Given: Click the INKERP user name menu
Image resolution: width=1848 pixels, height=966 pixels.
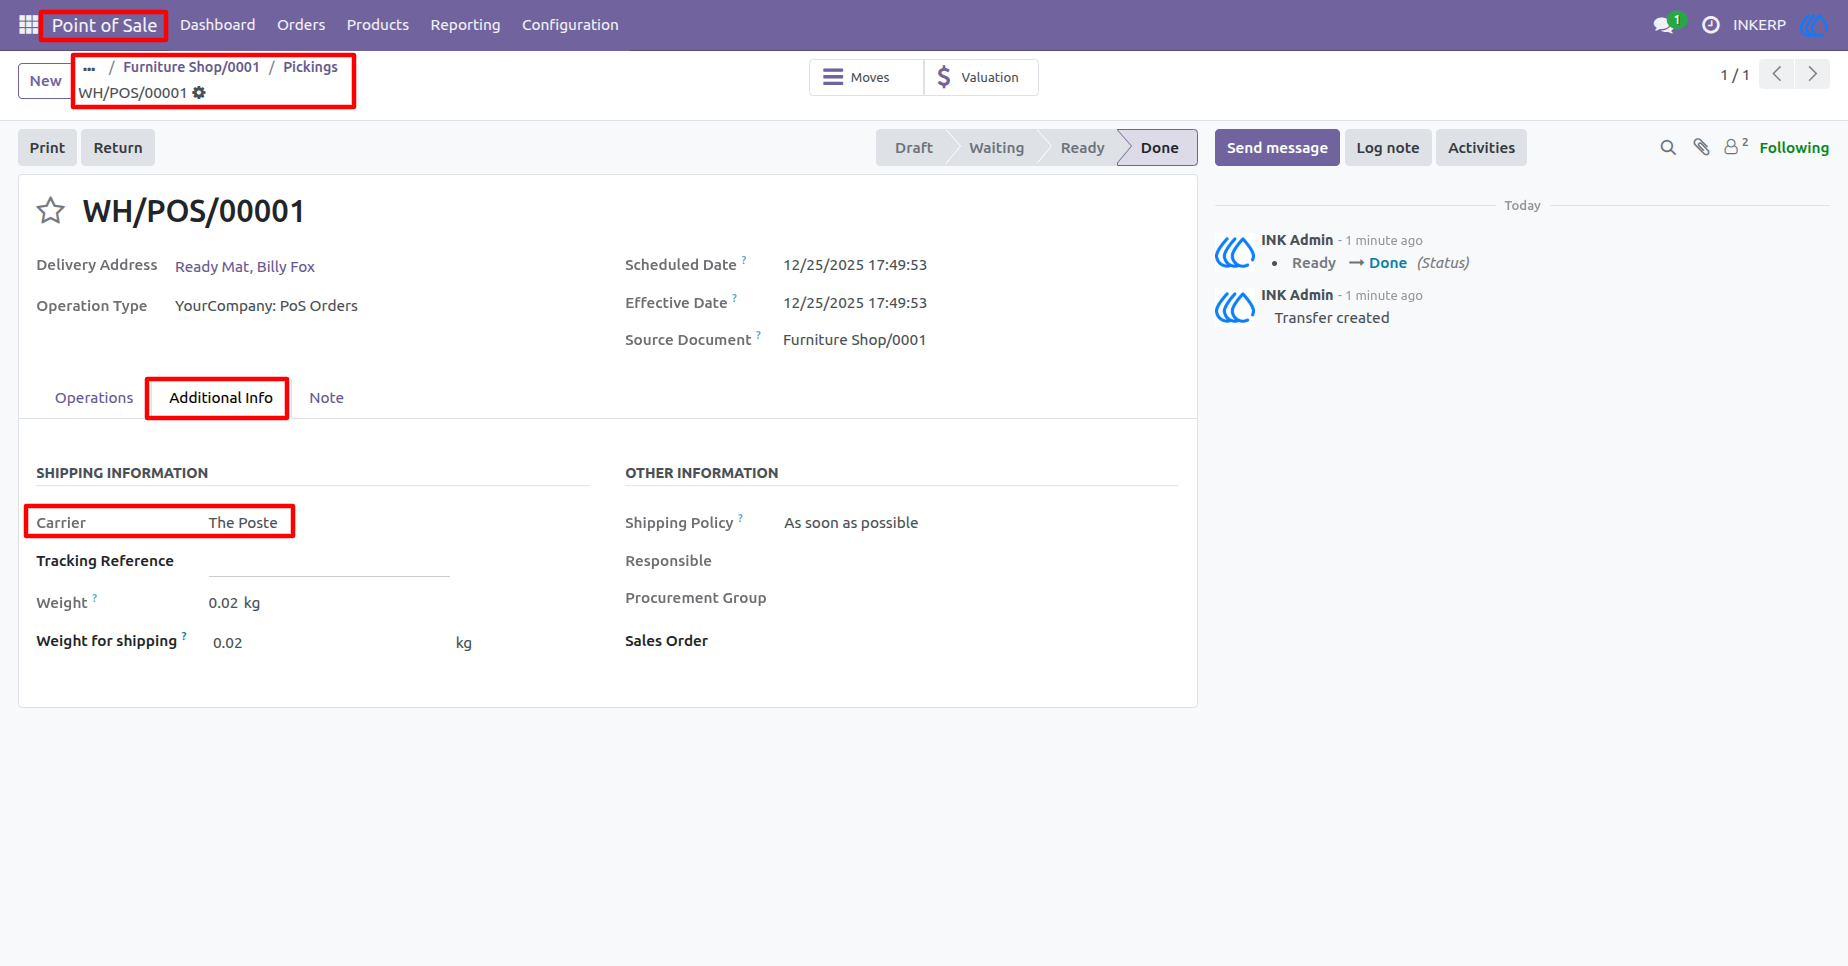Looking at the screenshot, I should 1759,25.
